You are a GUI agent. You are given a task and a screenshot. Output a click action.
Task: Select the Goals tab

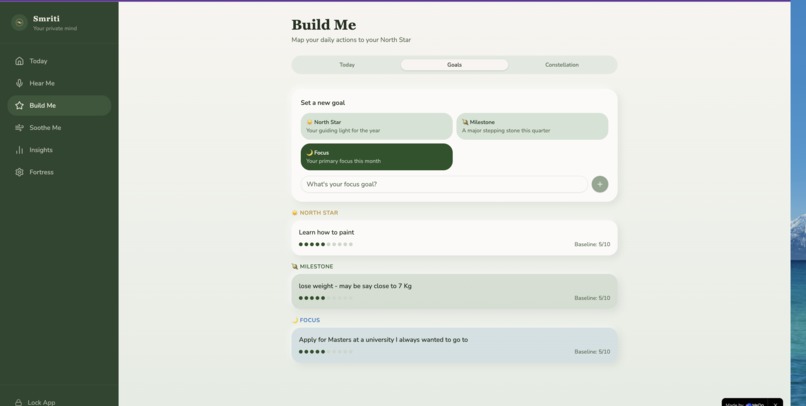pos(454,65)
